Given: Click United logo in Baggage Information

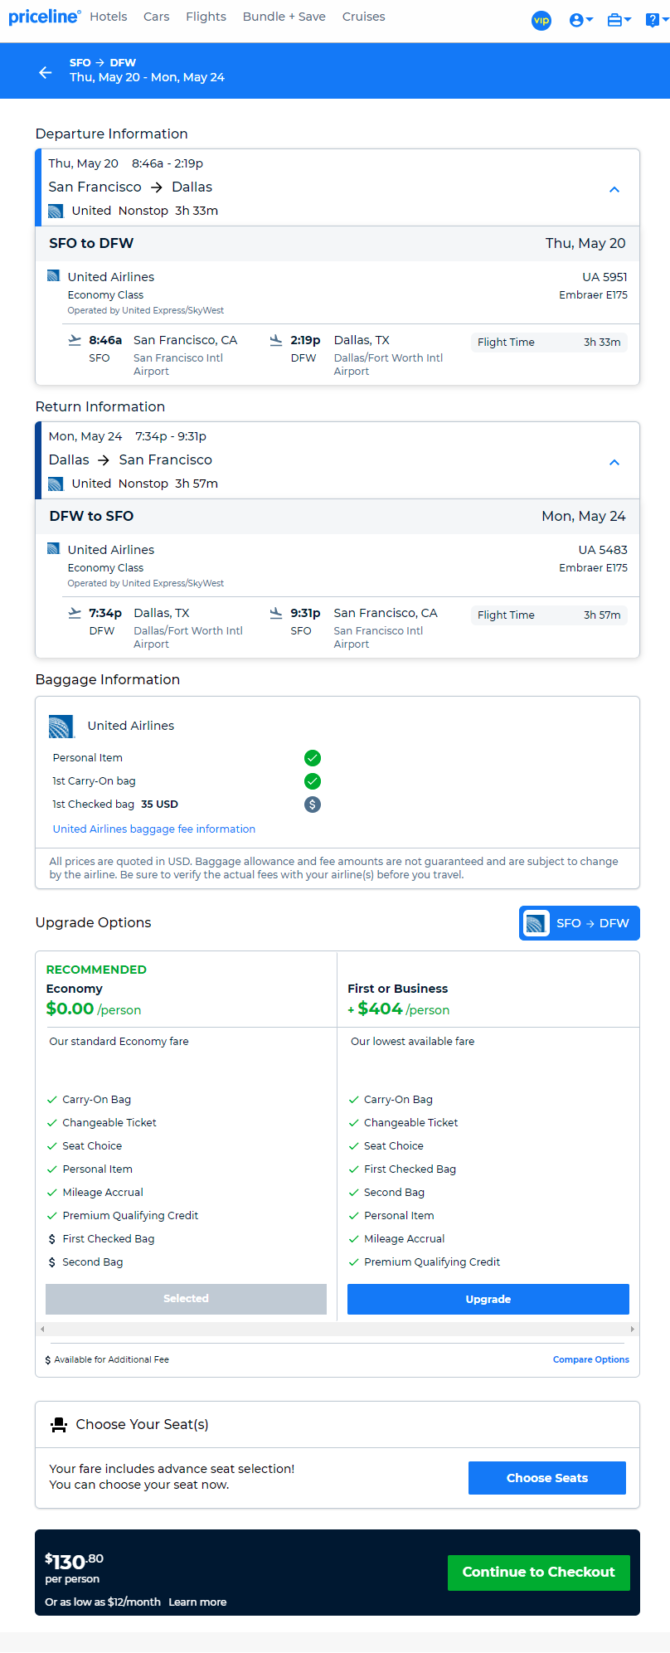Looking at the screenshot, I should coord(61,726).
